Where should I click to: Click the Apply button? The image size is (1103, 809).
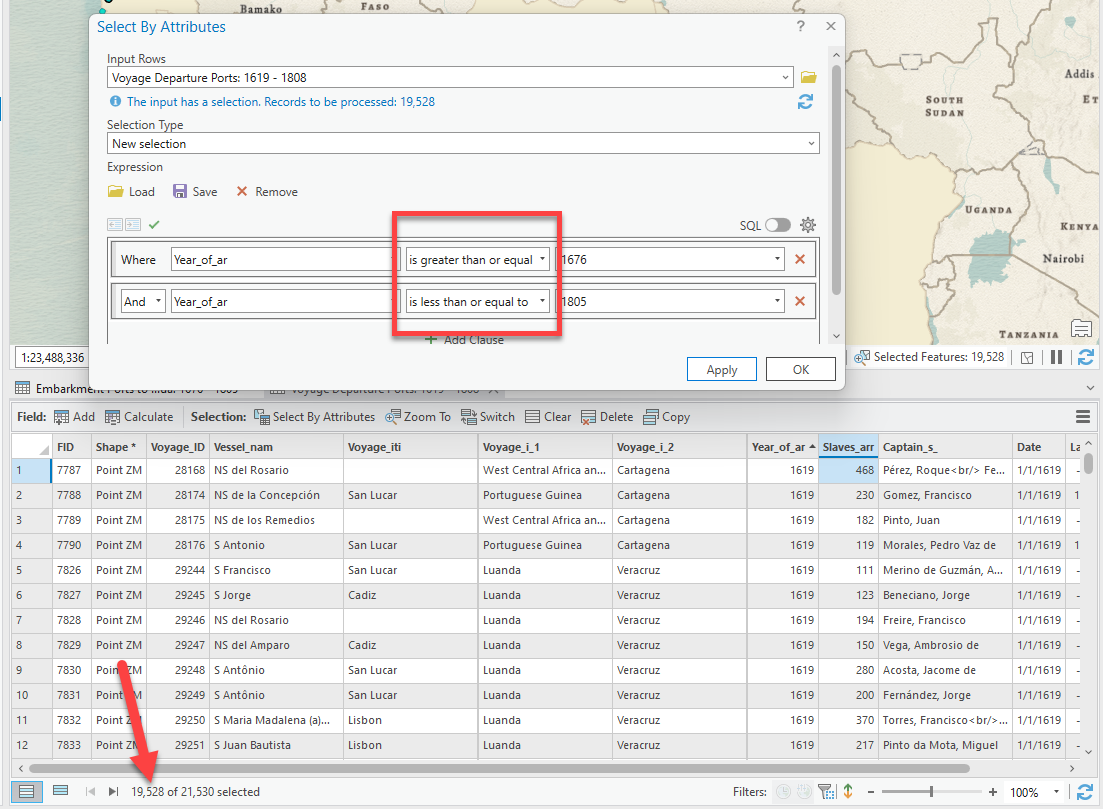[721, 370]
